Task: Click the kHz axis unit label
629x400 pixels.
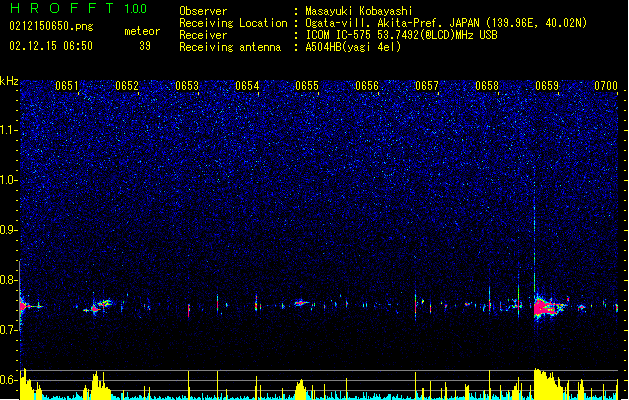Action: (x=9, y=81)
